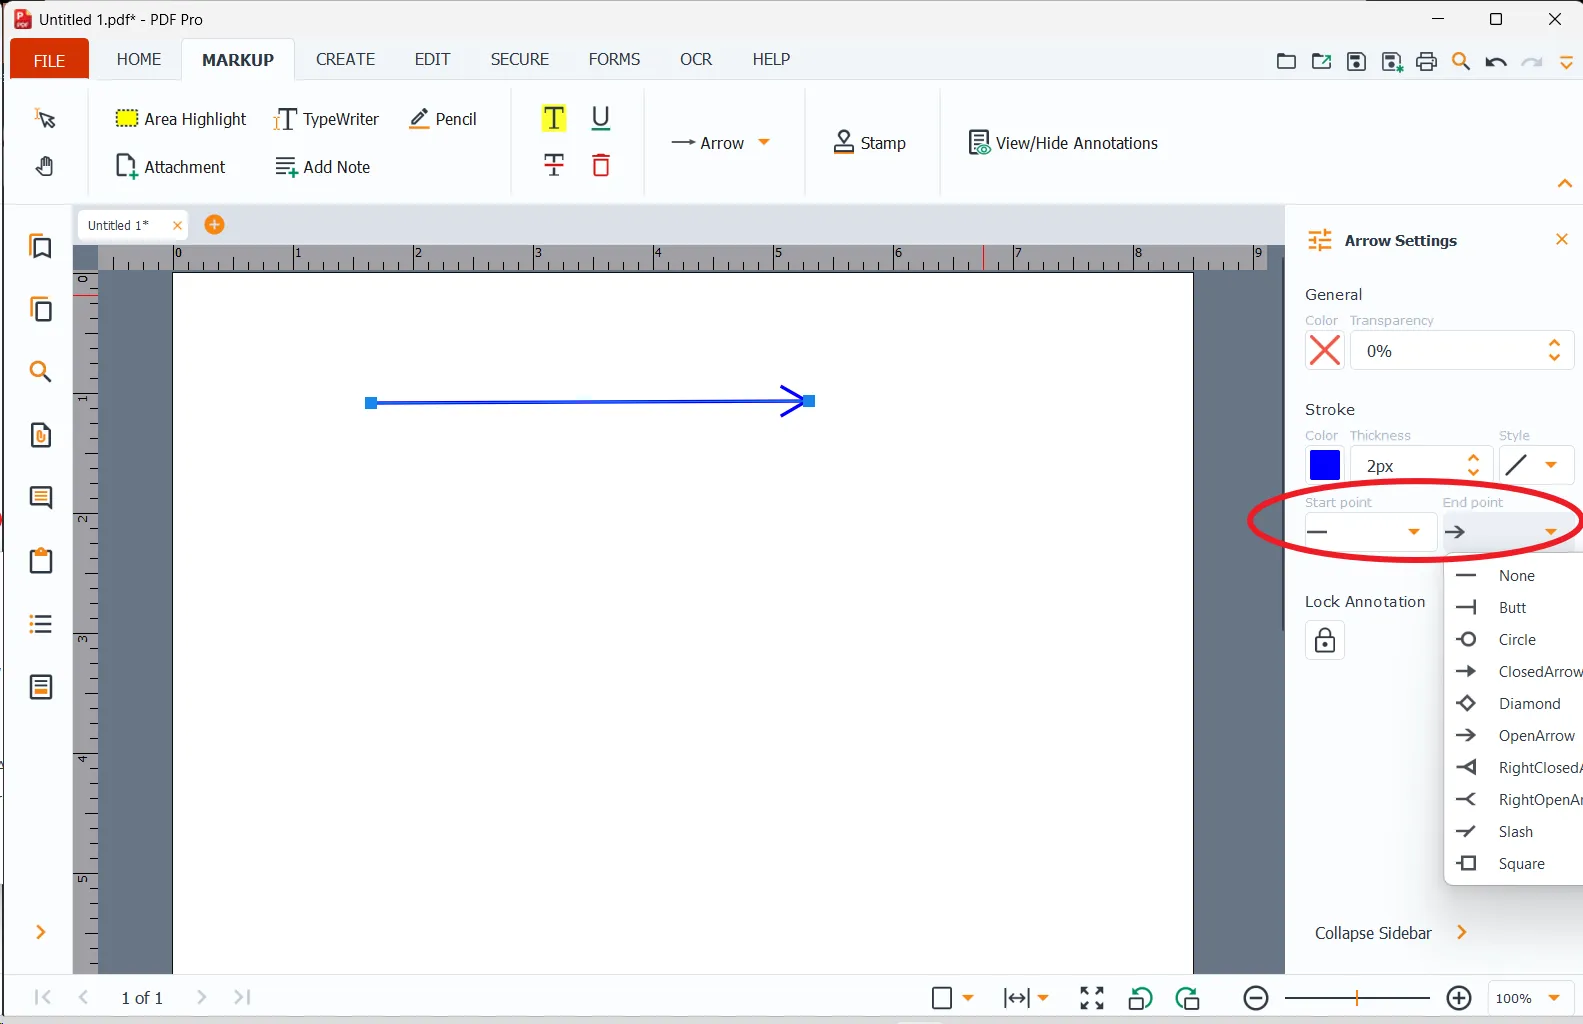Add an Attachment annotation
This screenshot has height=1024, width=1583.
coord(171,167)
